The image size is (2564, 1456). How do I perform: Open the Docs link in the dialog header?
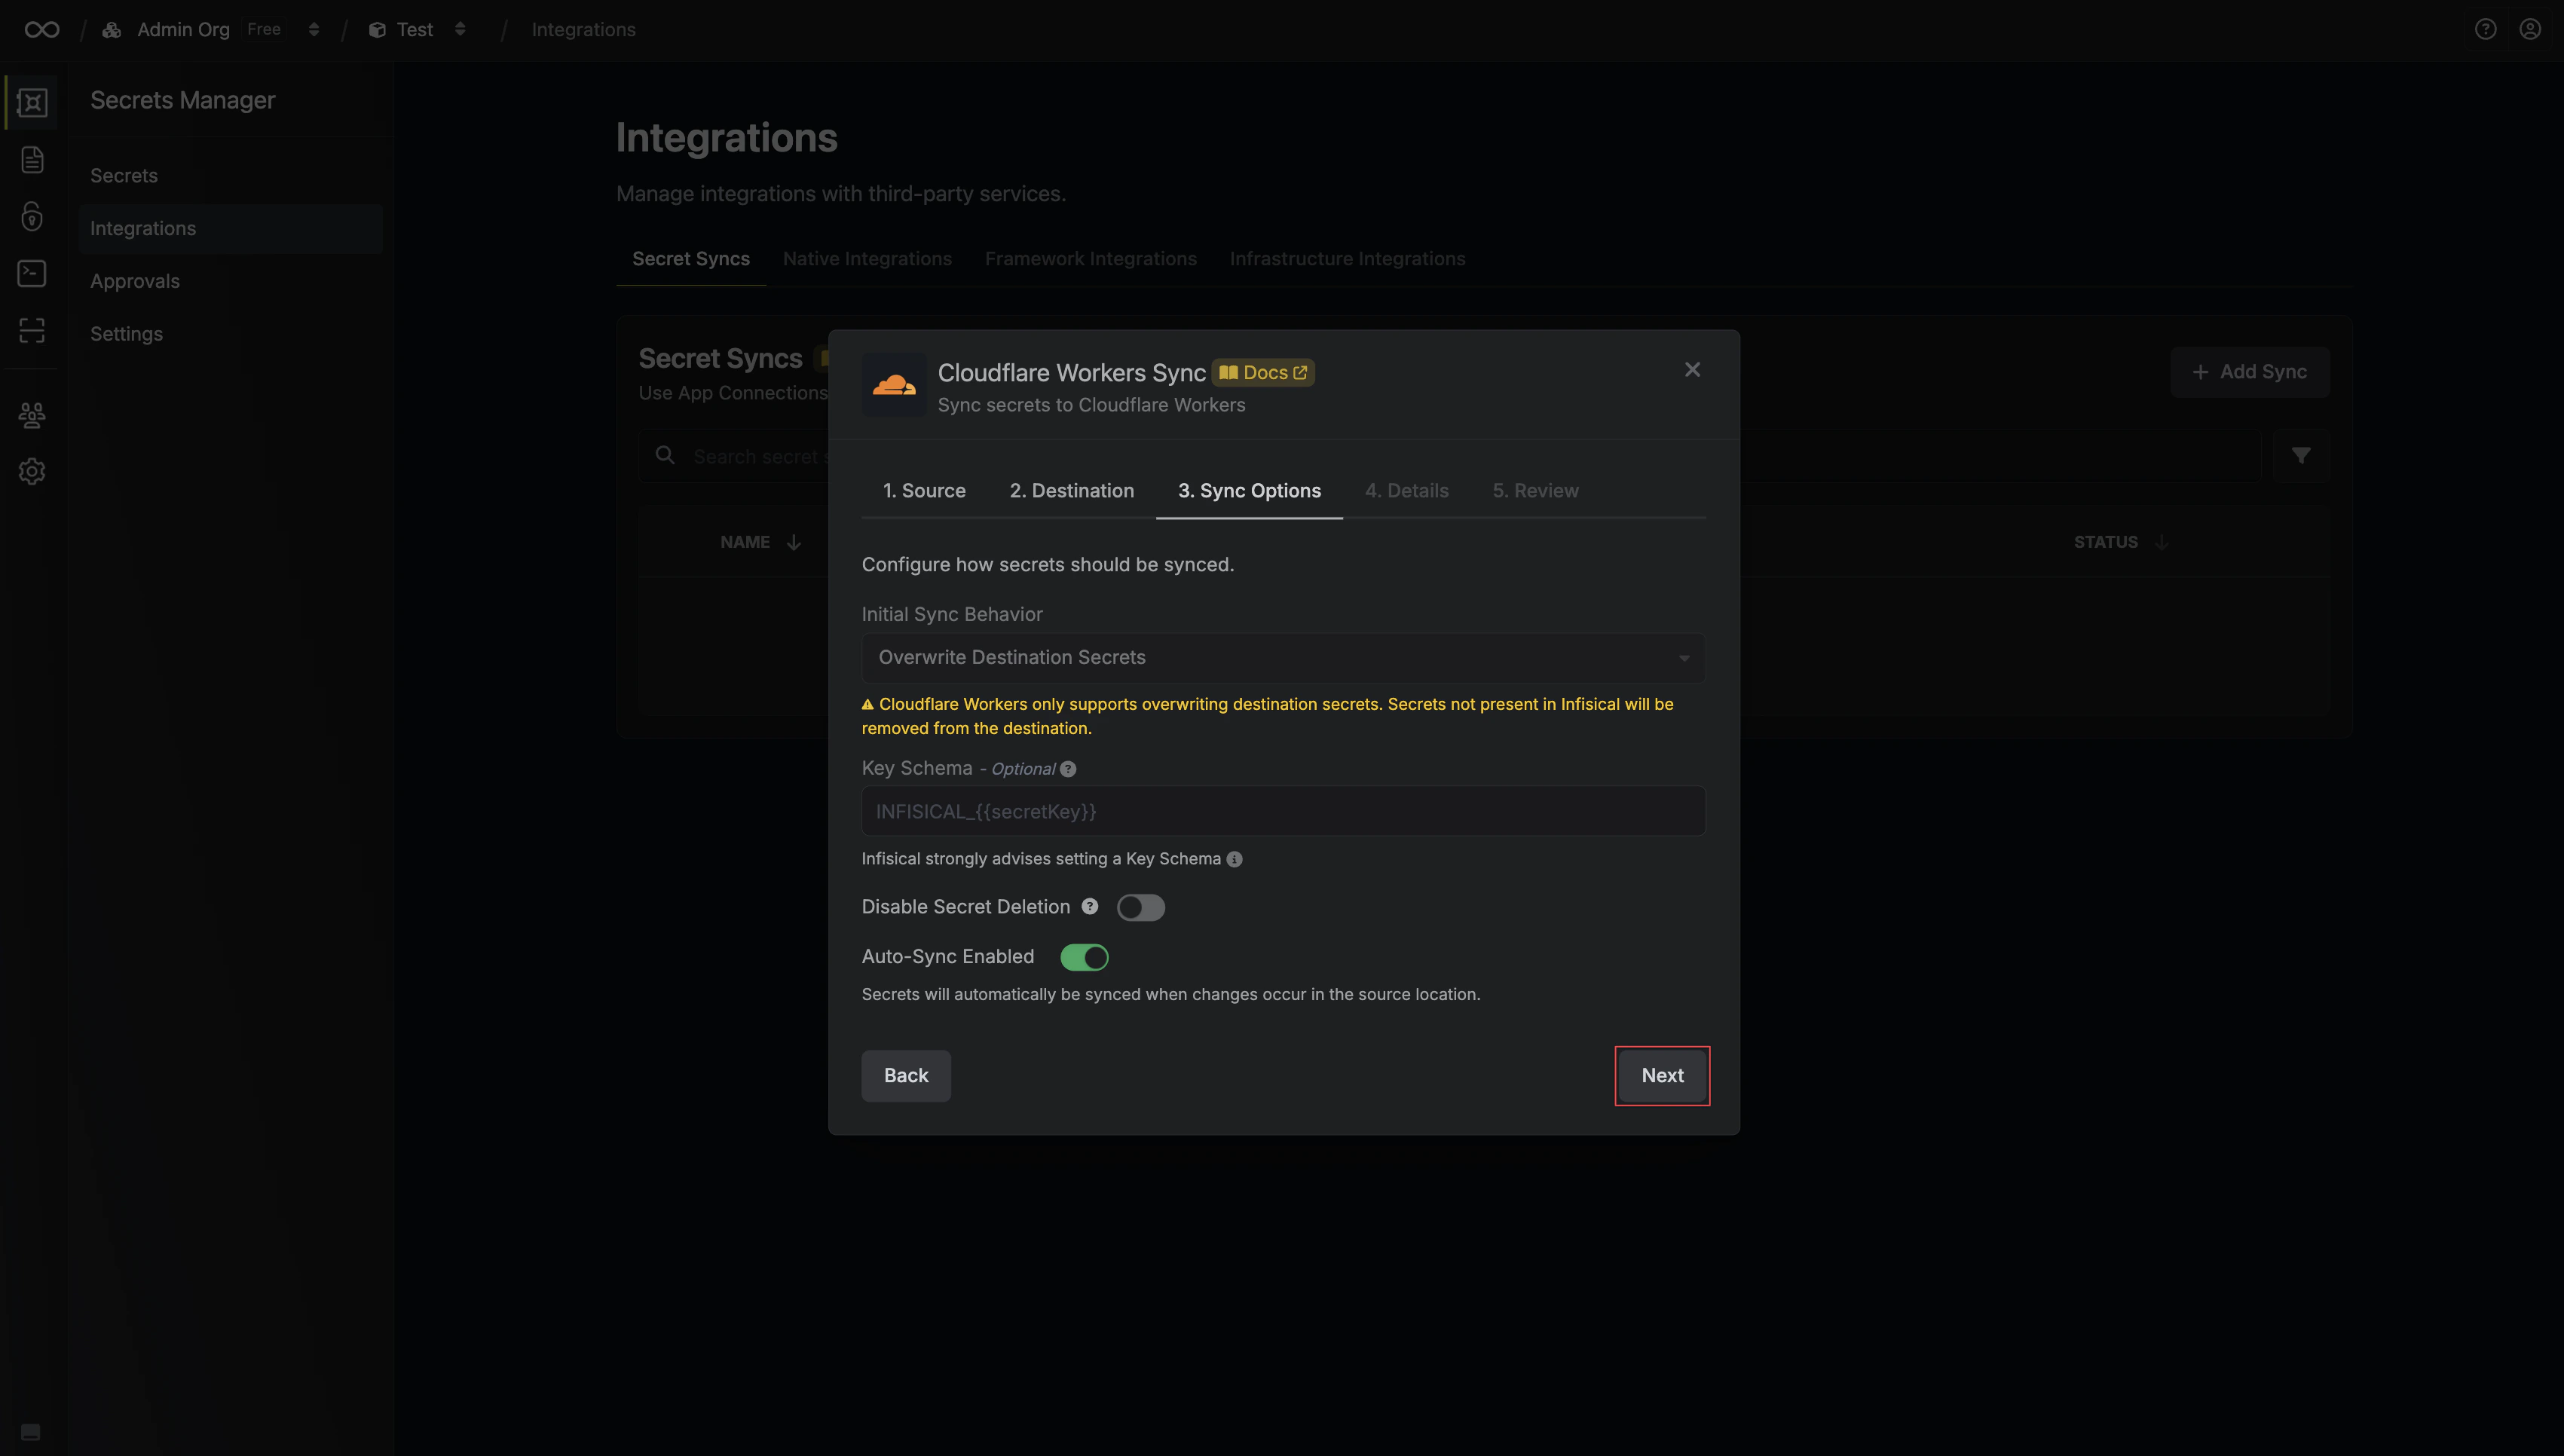point(1263,373)
